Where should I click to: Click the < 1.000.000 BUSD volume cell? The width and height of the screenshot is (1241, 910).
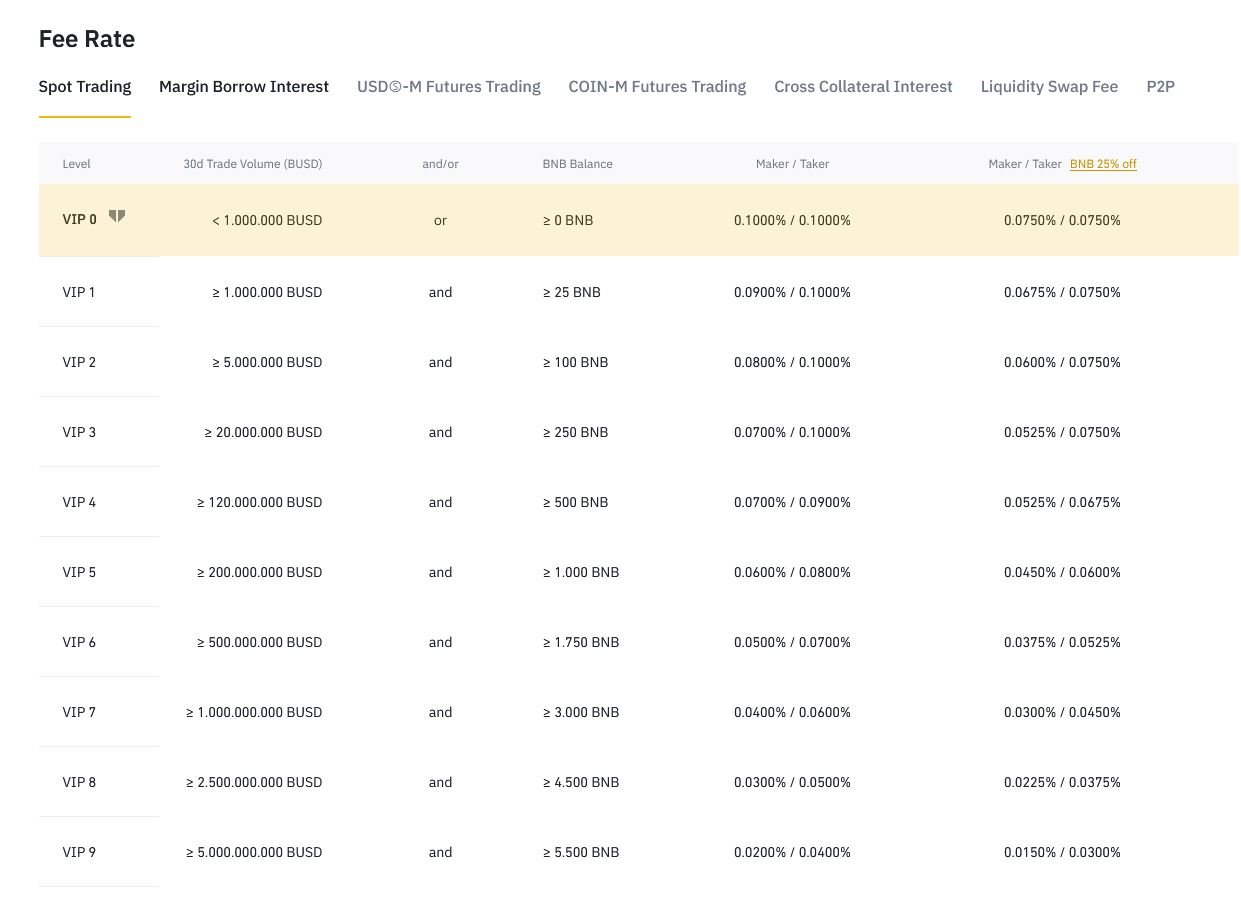tap(267, 220)
